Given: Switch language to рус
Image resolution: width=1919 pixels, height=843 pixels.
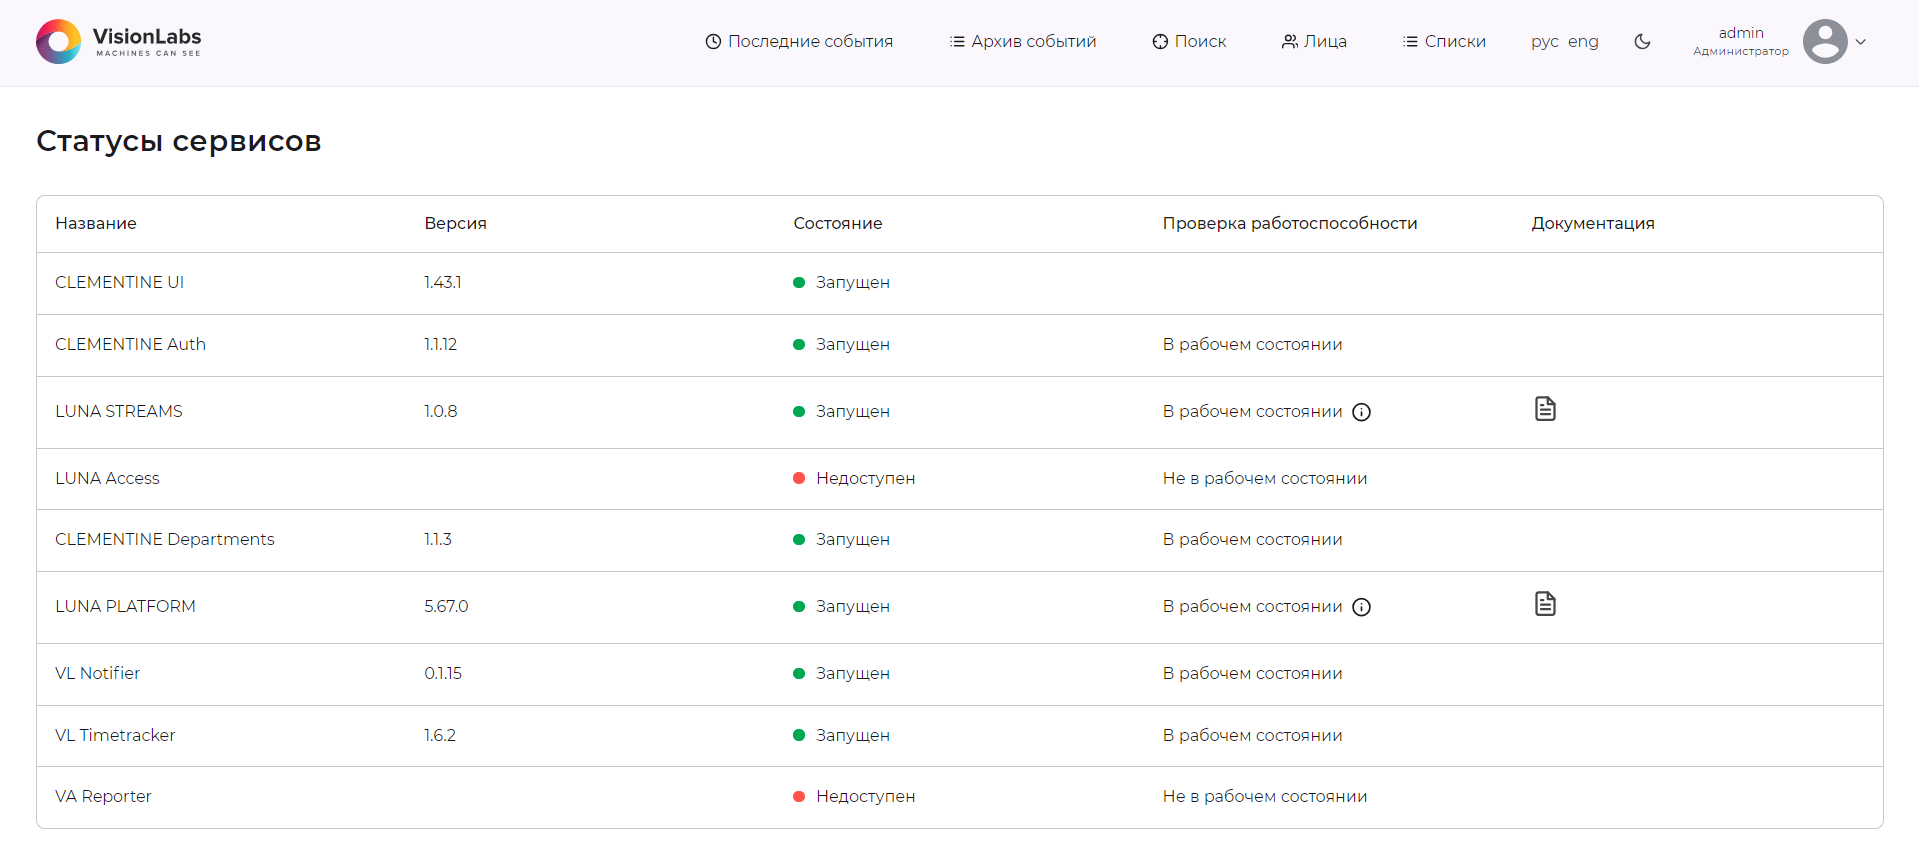Looking at the screenshot, I should pyautogui.click(x=1545, y=42).
